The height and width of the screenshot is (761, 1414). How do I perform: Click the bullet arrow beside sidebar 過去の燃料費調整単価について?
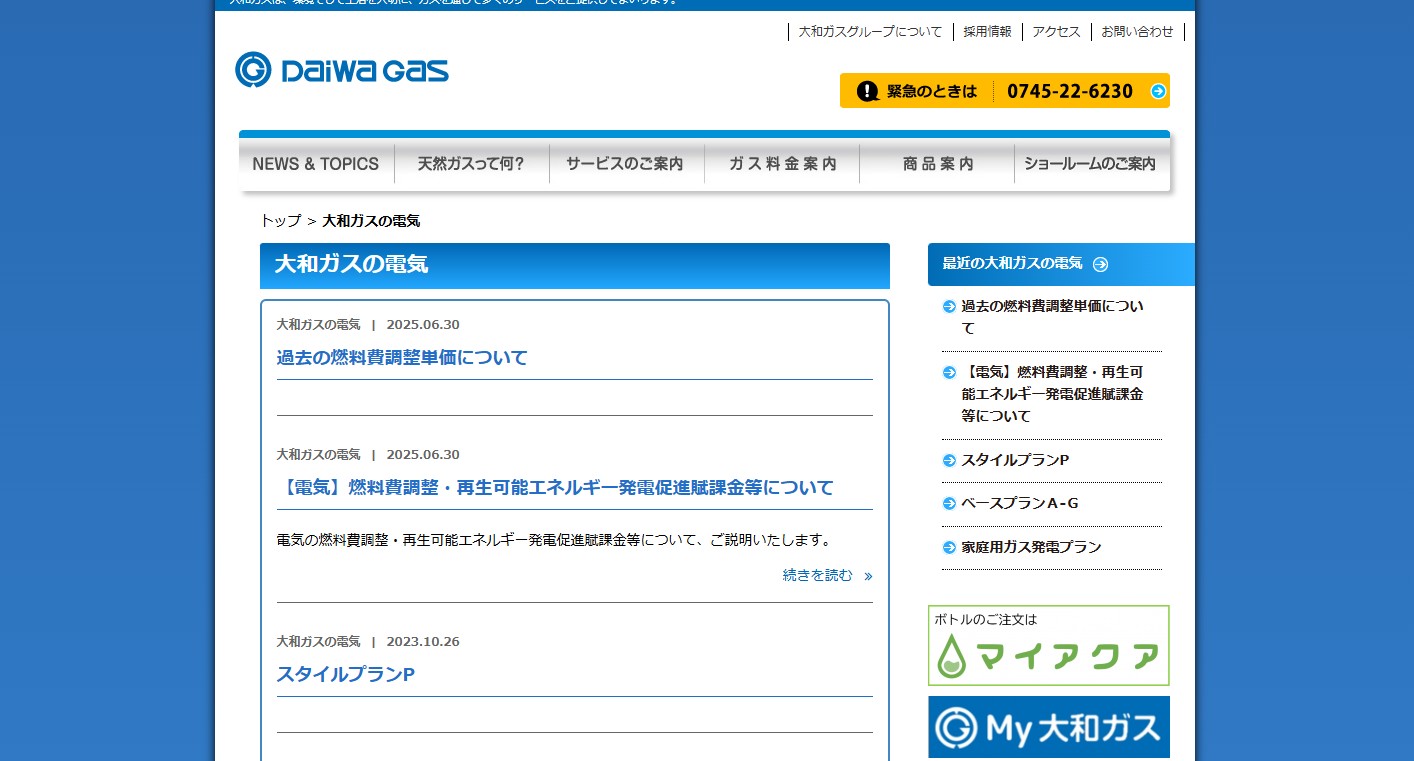pyautogui.click(x=949, y=307)
